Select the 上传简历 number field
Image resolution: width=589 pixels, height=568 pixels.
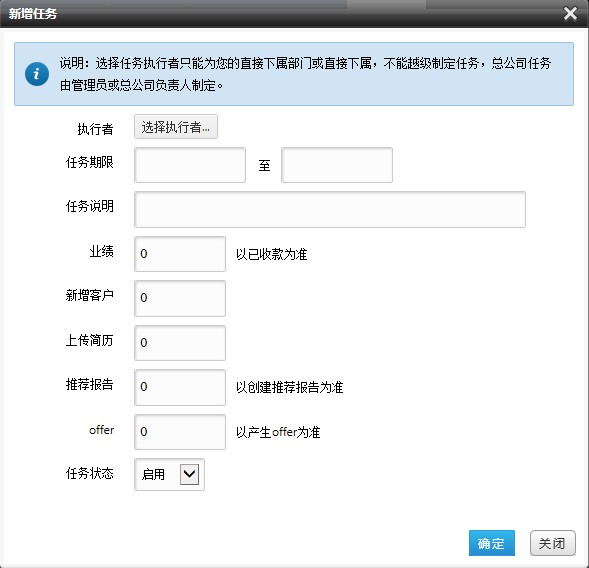(x=180, y=343)
